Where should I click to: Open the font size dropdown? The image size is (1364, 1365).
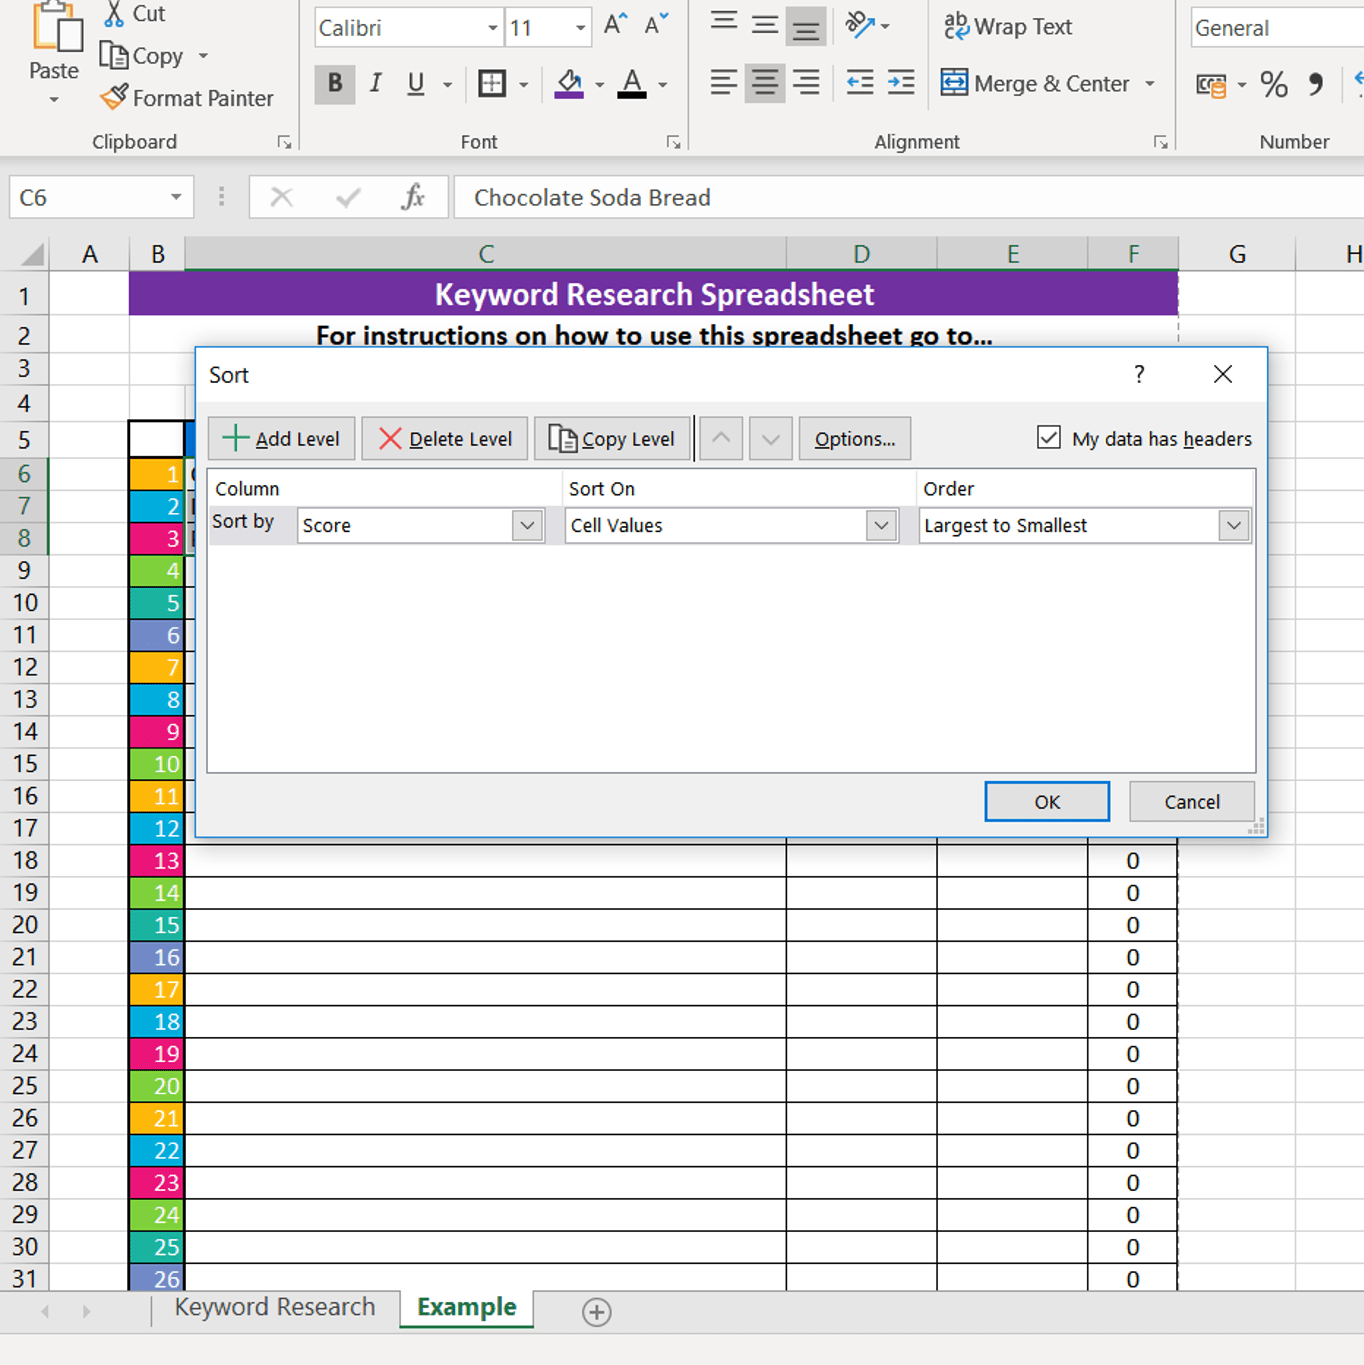click(x=580, y=28)
